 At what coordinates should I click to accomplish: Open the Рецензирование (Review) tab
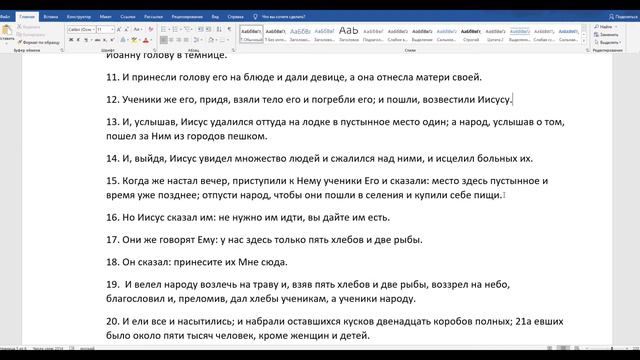[x=187, y=17]
